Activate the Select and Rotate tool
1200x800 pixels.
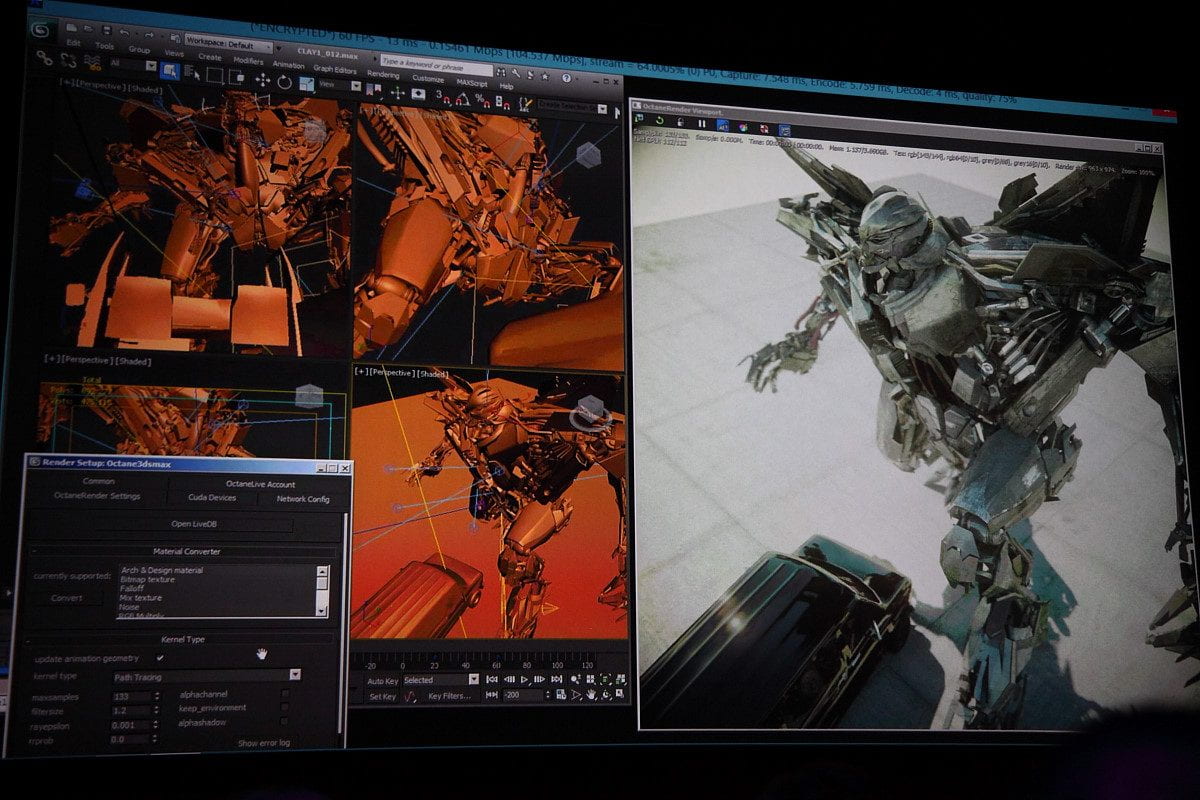tap(284, 81)
